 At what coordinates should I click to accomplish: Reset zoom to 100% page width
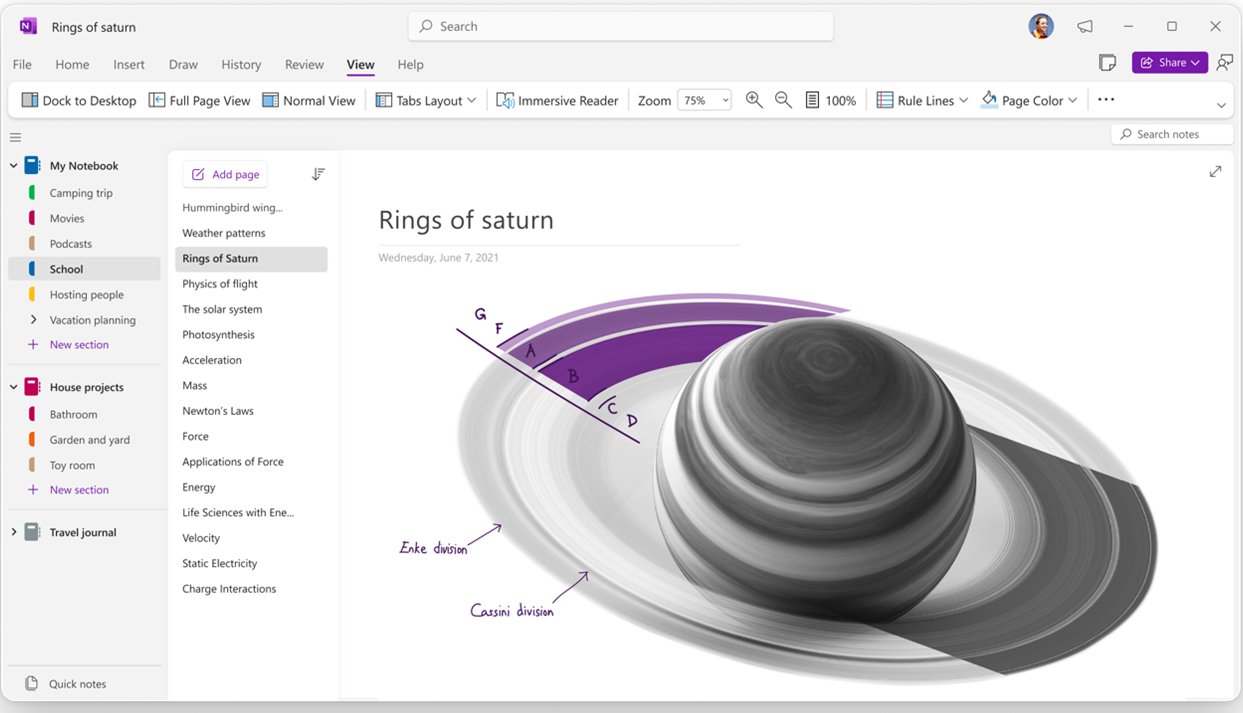point(831,99)
